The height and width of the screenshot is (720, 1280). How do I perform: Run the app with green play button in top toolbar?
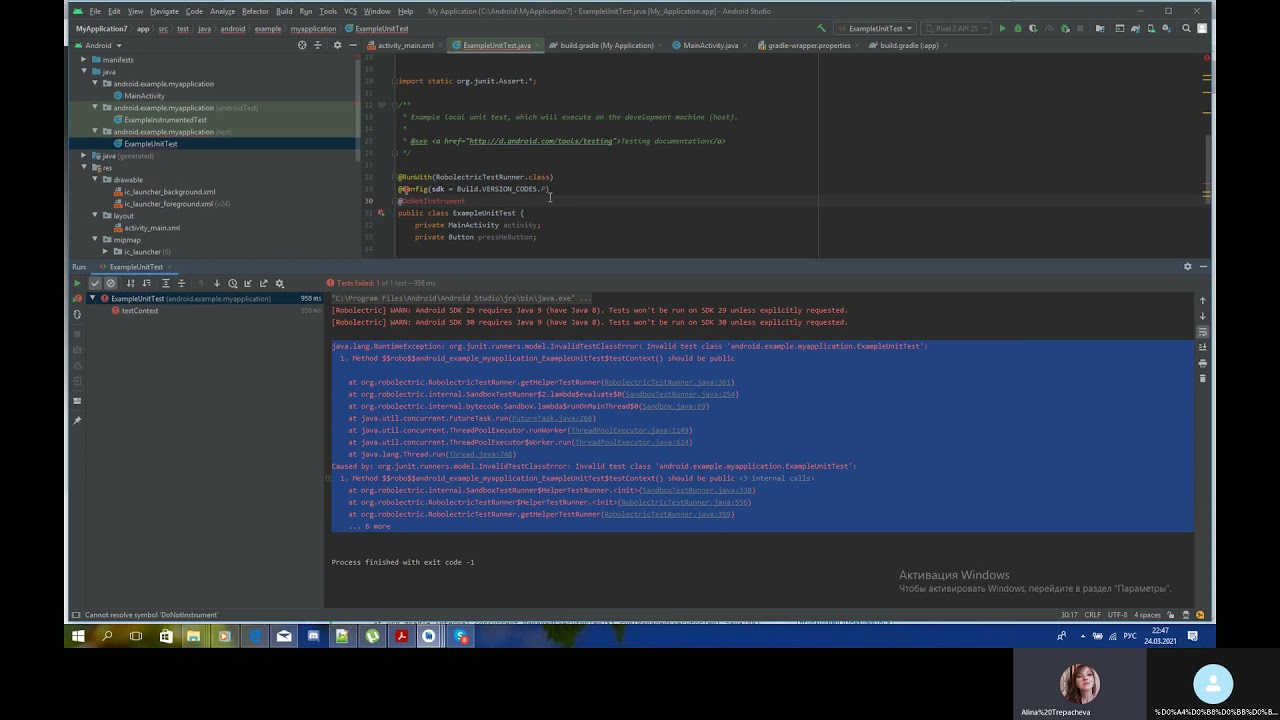1002,29
